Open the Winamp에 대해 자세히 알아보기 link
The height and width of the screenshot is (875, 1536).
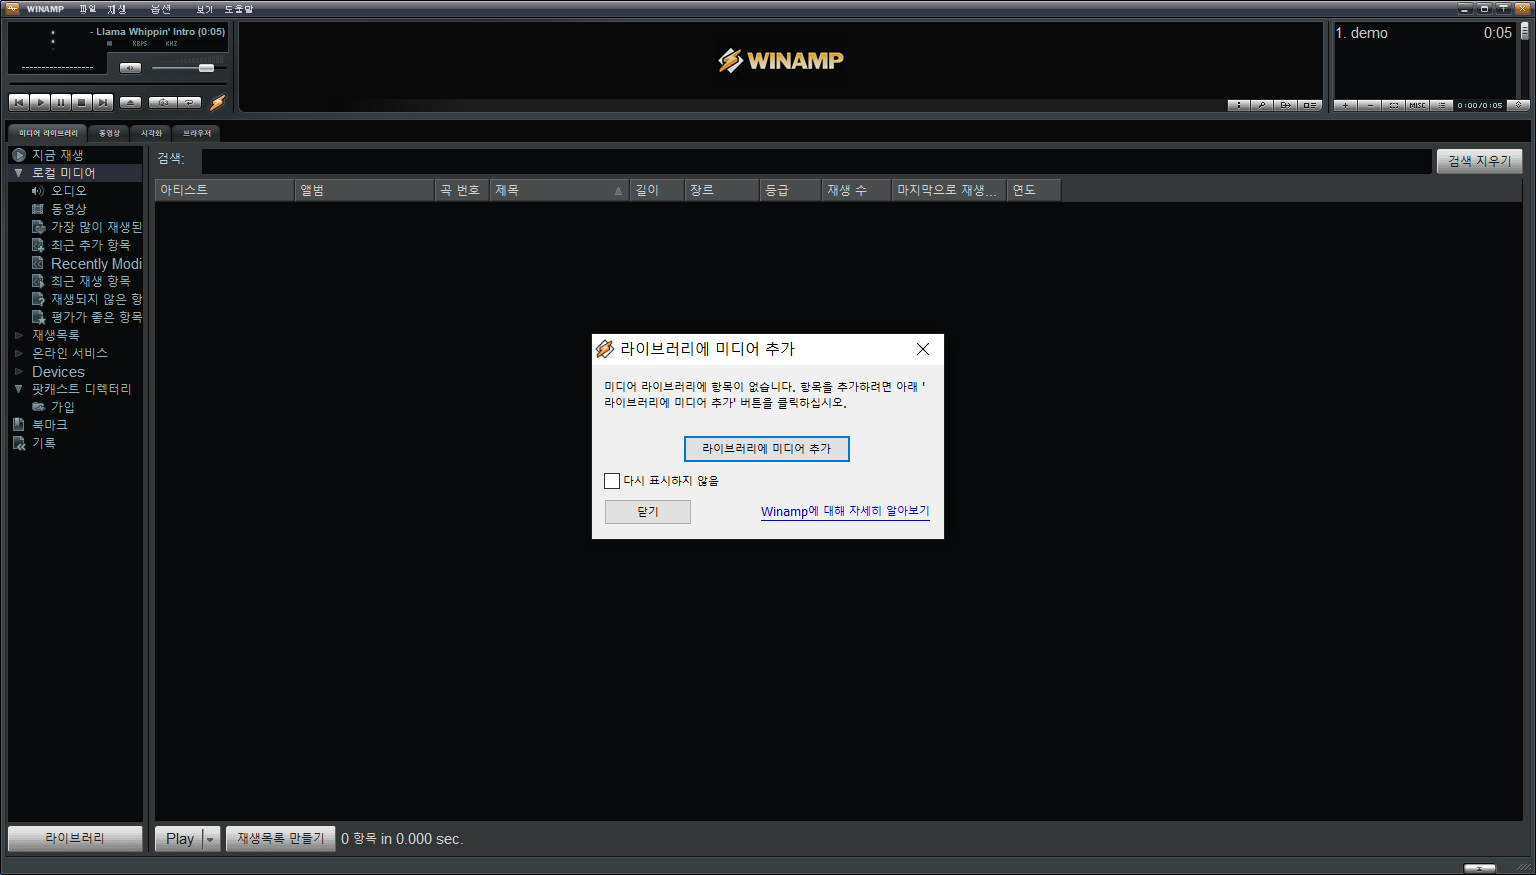pos(845,511)
